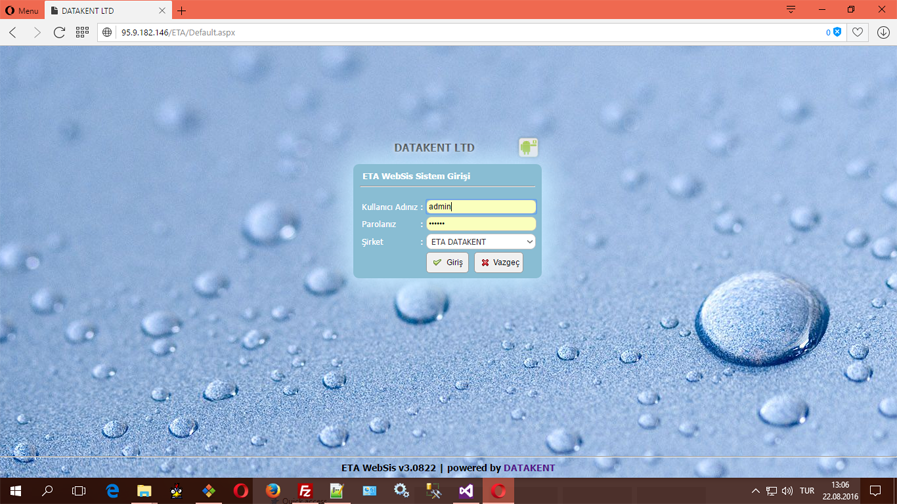Open the clock showing 13:06
The width and height of the screenshot is (897, 504).
pos(840,491)
